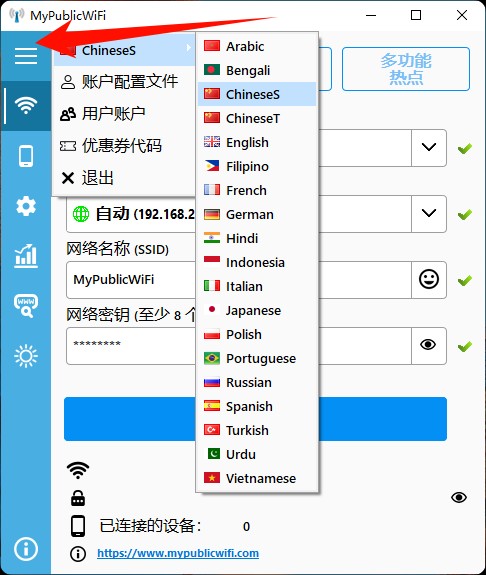This screenshot has width=486, height=575.
Task: Select Portuguese language
Action: coord(257,358)
